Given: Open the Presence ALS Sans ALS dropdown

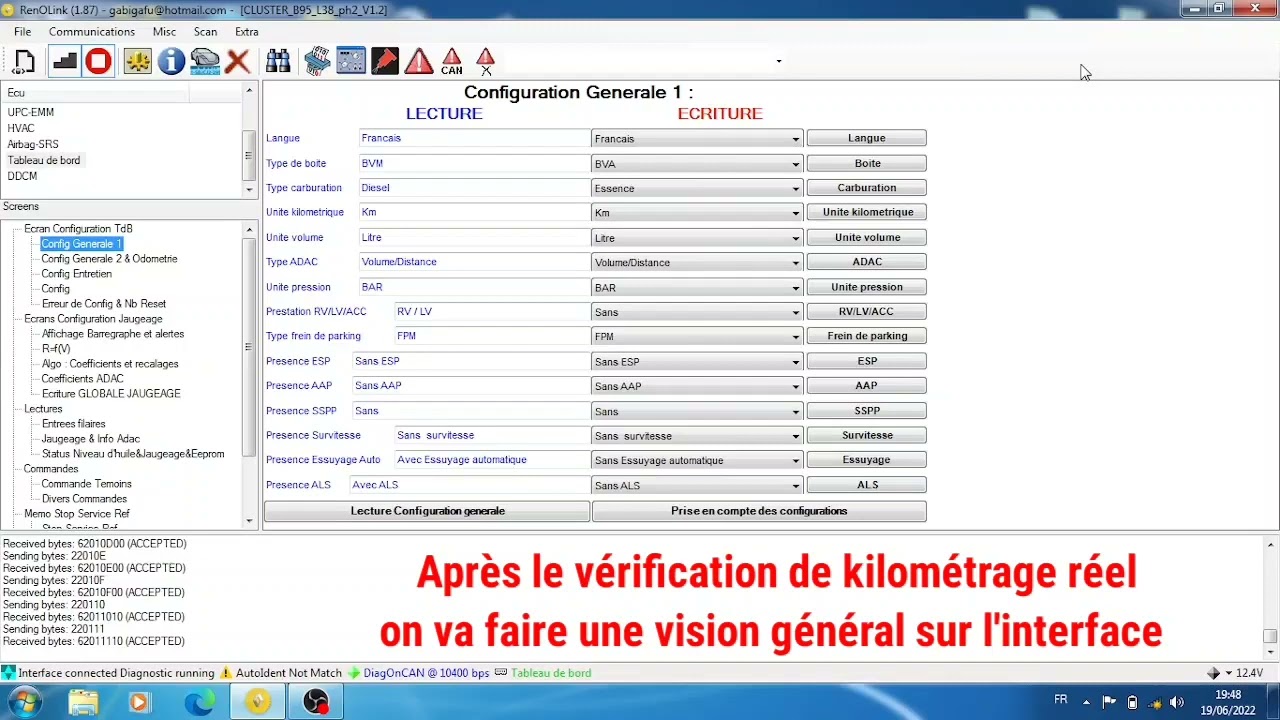Looking at the screenshot, I should click(697, 486).
